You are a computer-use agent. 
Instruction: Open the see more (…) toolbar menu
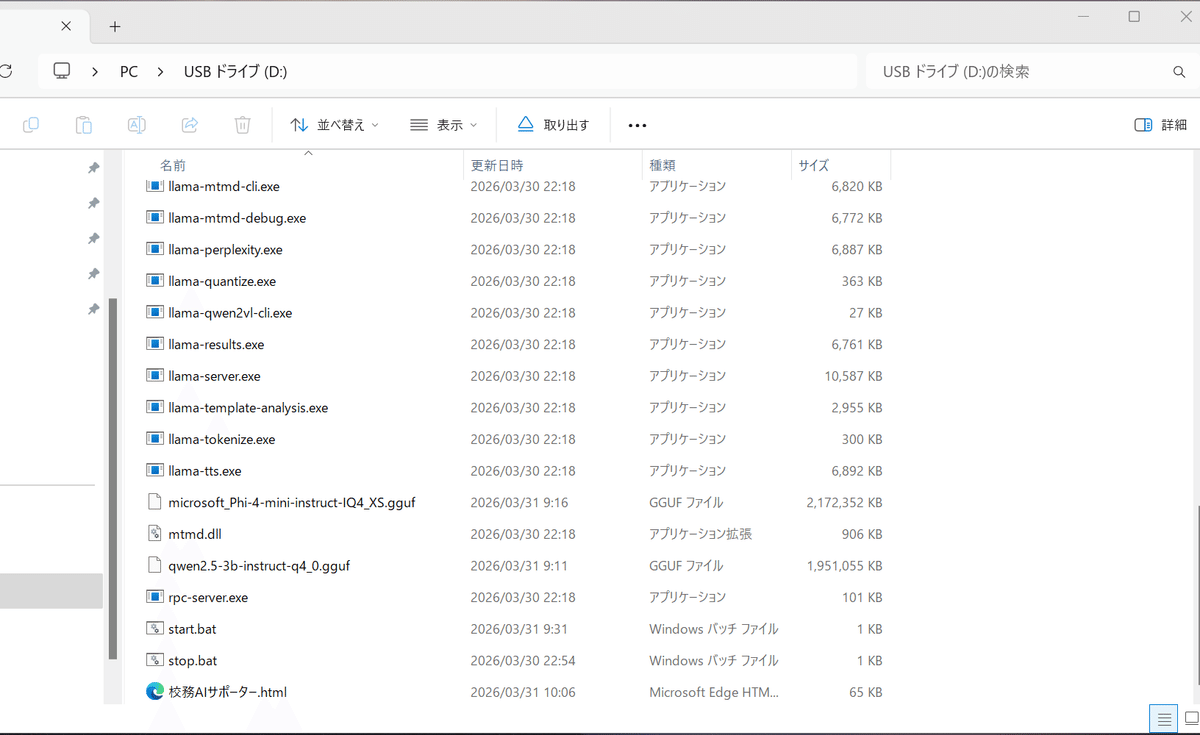point(637,126)
